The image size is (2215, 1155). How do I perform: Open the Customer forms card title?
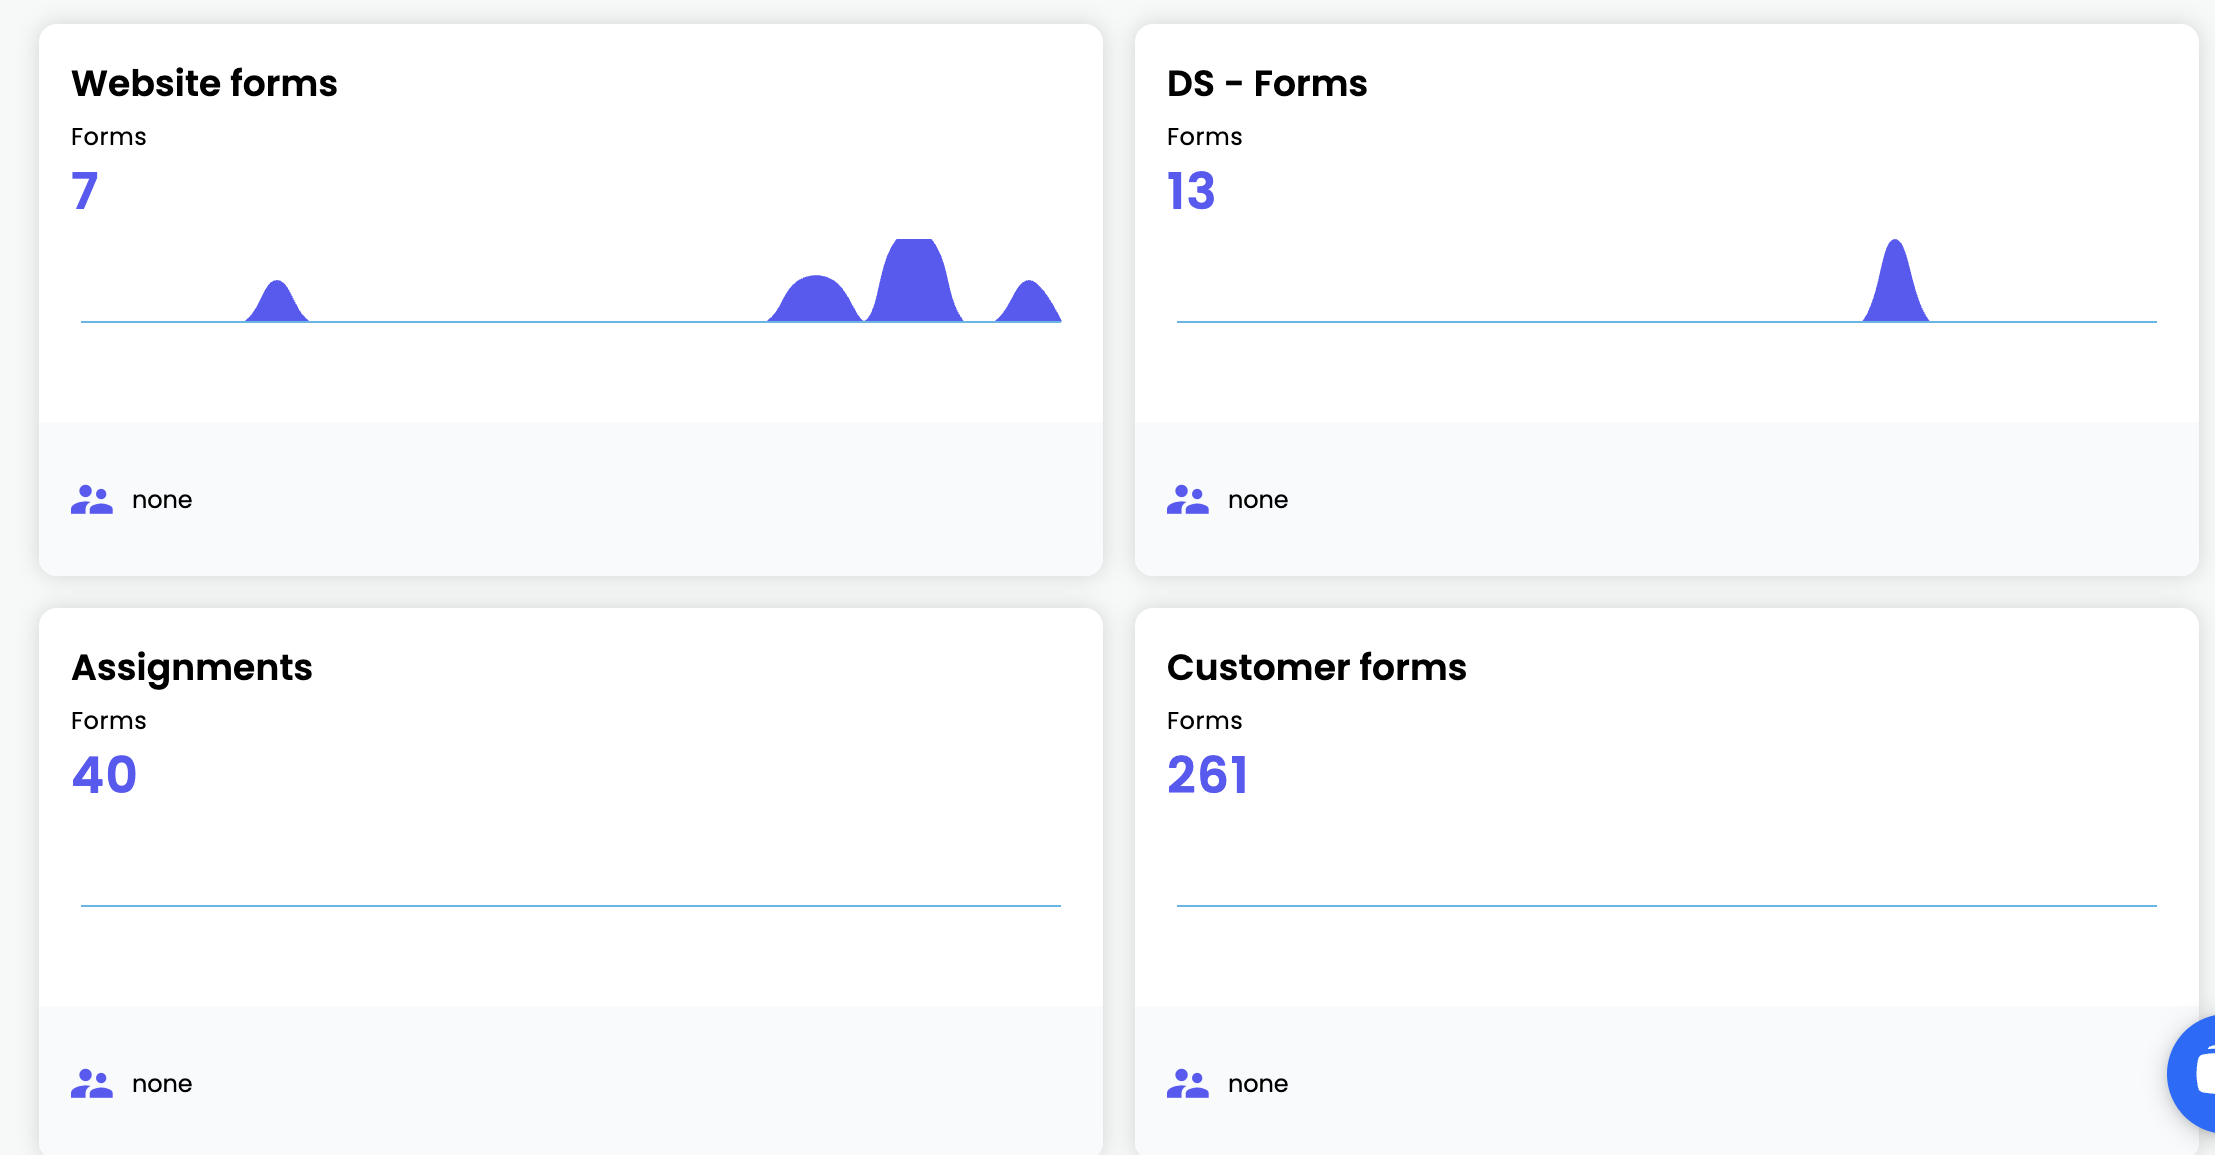click(x=1316, y=667)
